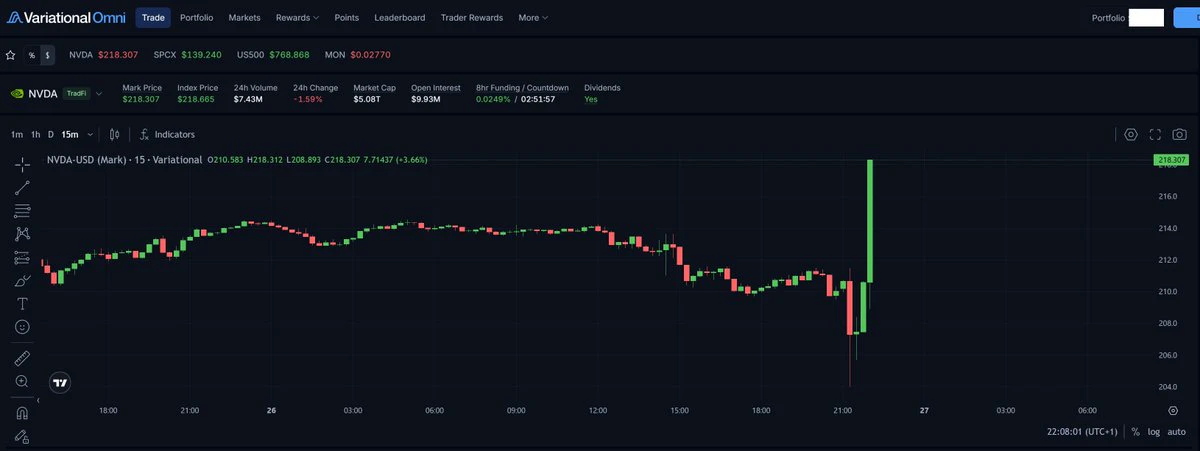This screenshot has height=451, width=1200.
Task: Select NVDA $218.307 in ticker bar
Action: 103,55
